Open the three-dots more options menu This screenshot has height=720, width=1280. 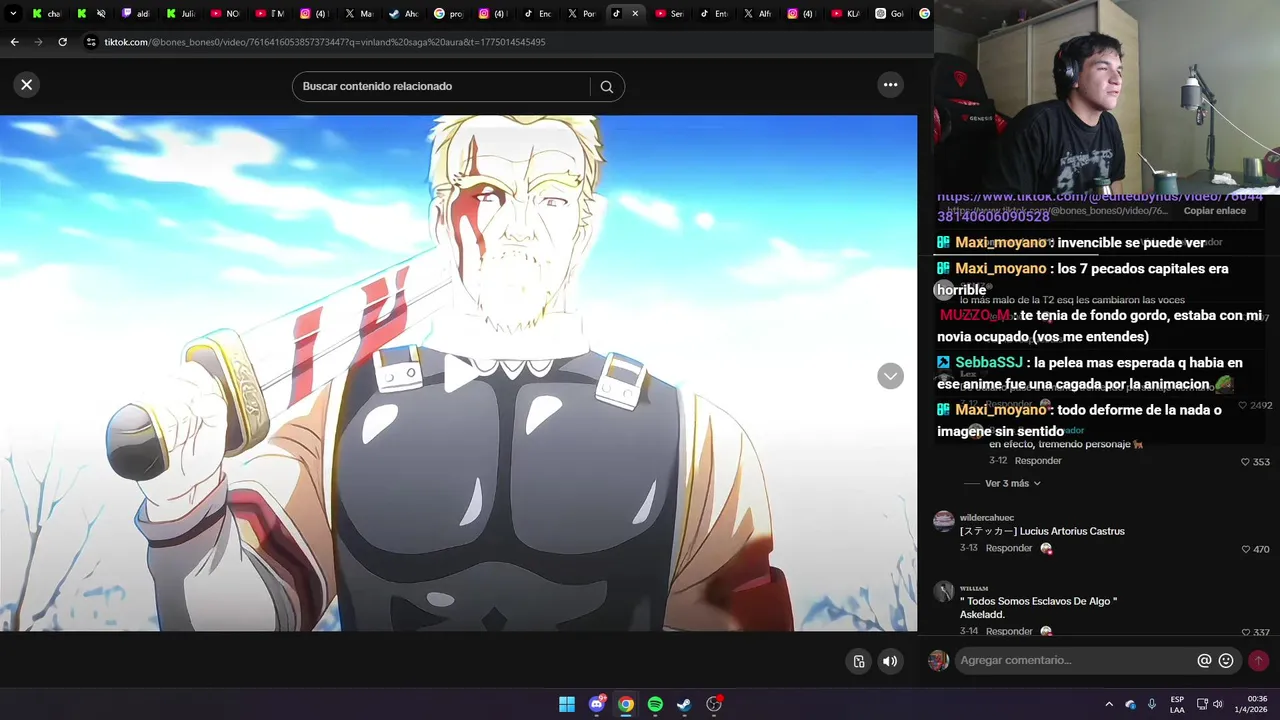890,85
